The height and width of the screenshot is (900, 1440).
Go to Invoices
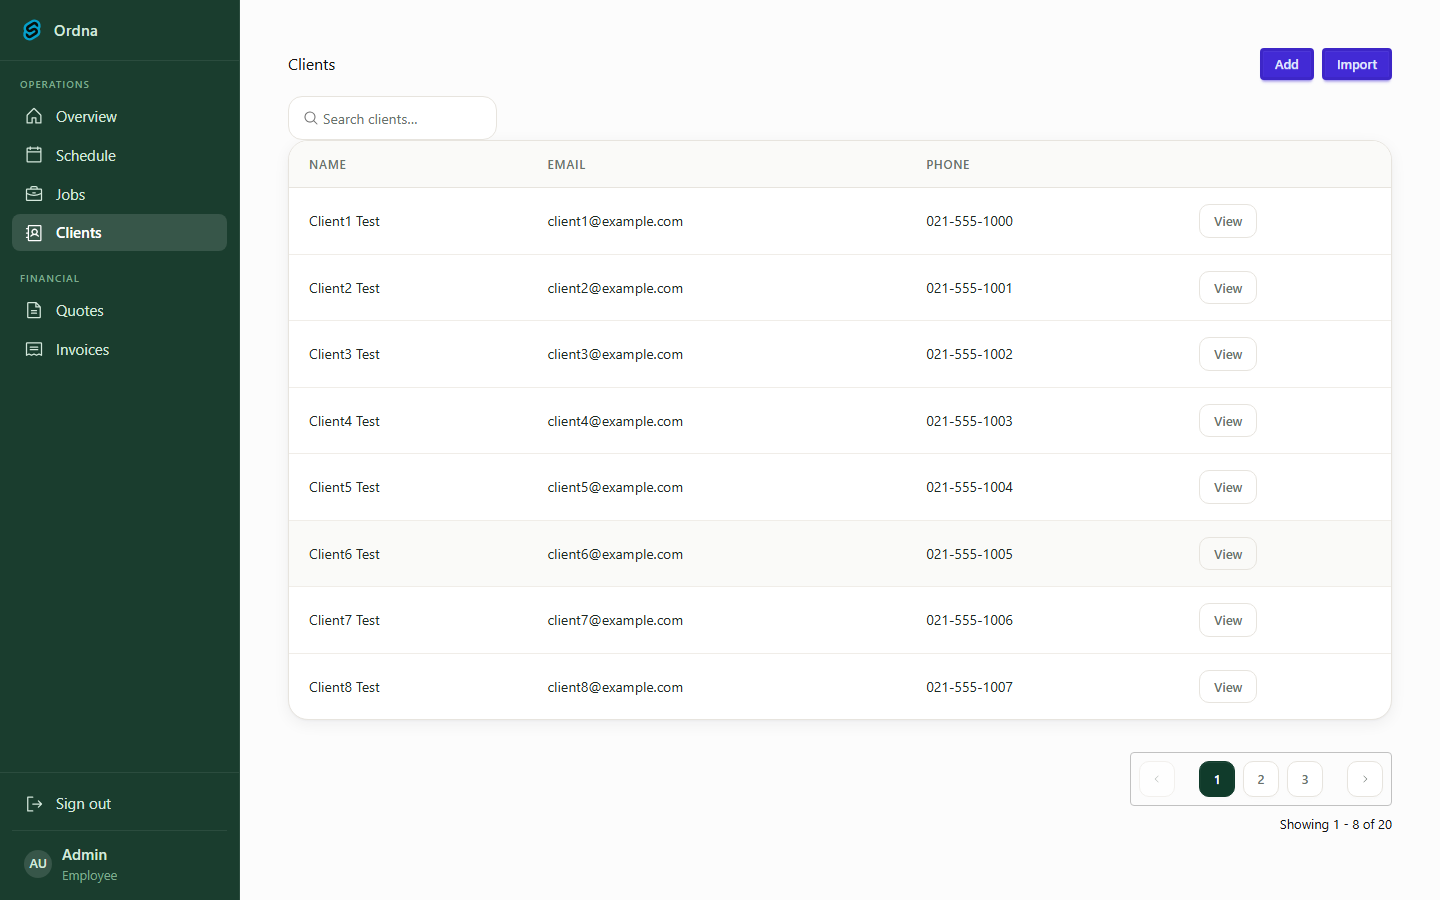119,350
